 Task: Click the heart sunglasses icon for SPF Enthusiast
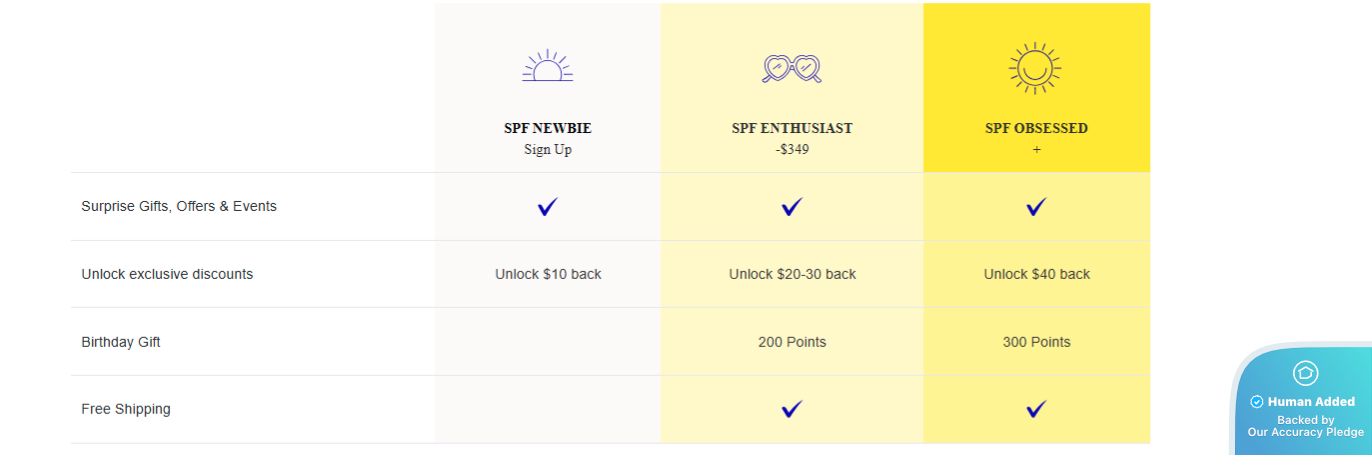click(x=791, y=68)
